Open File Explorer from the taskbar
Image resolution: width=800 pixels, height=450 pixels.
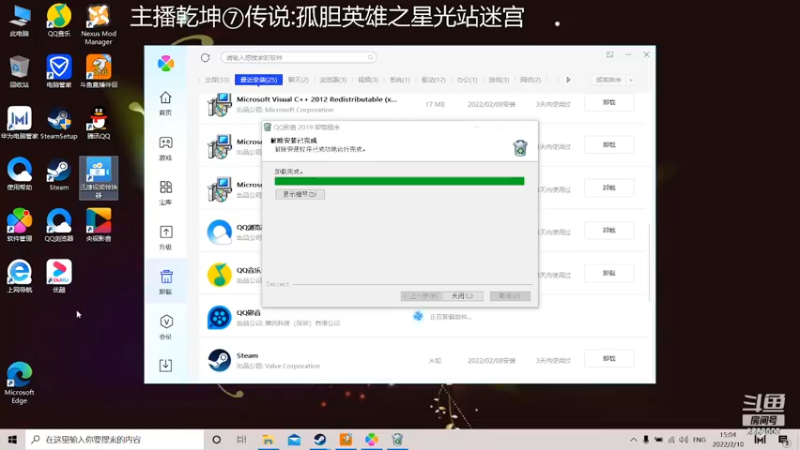click(268, 440)
